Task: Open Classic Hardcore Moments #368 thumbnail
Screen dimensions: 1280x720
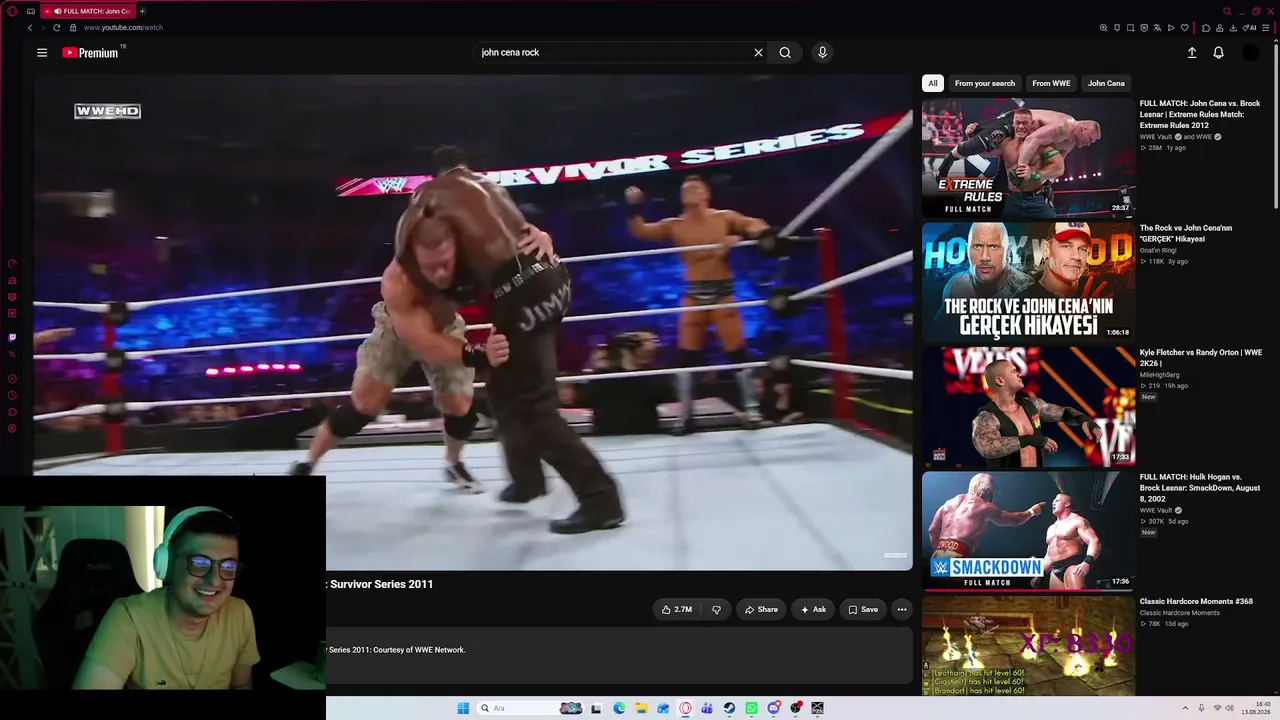Action: 1028,646
